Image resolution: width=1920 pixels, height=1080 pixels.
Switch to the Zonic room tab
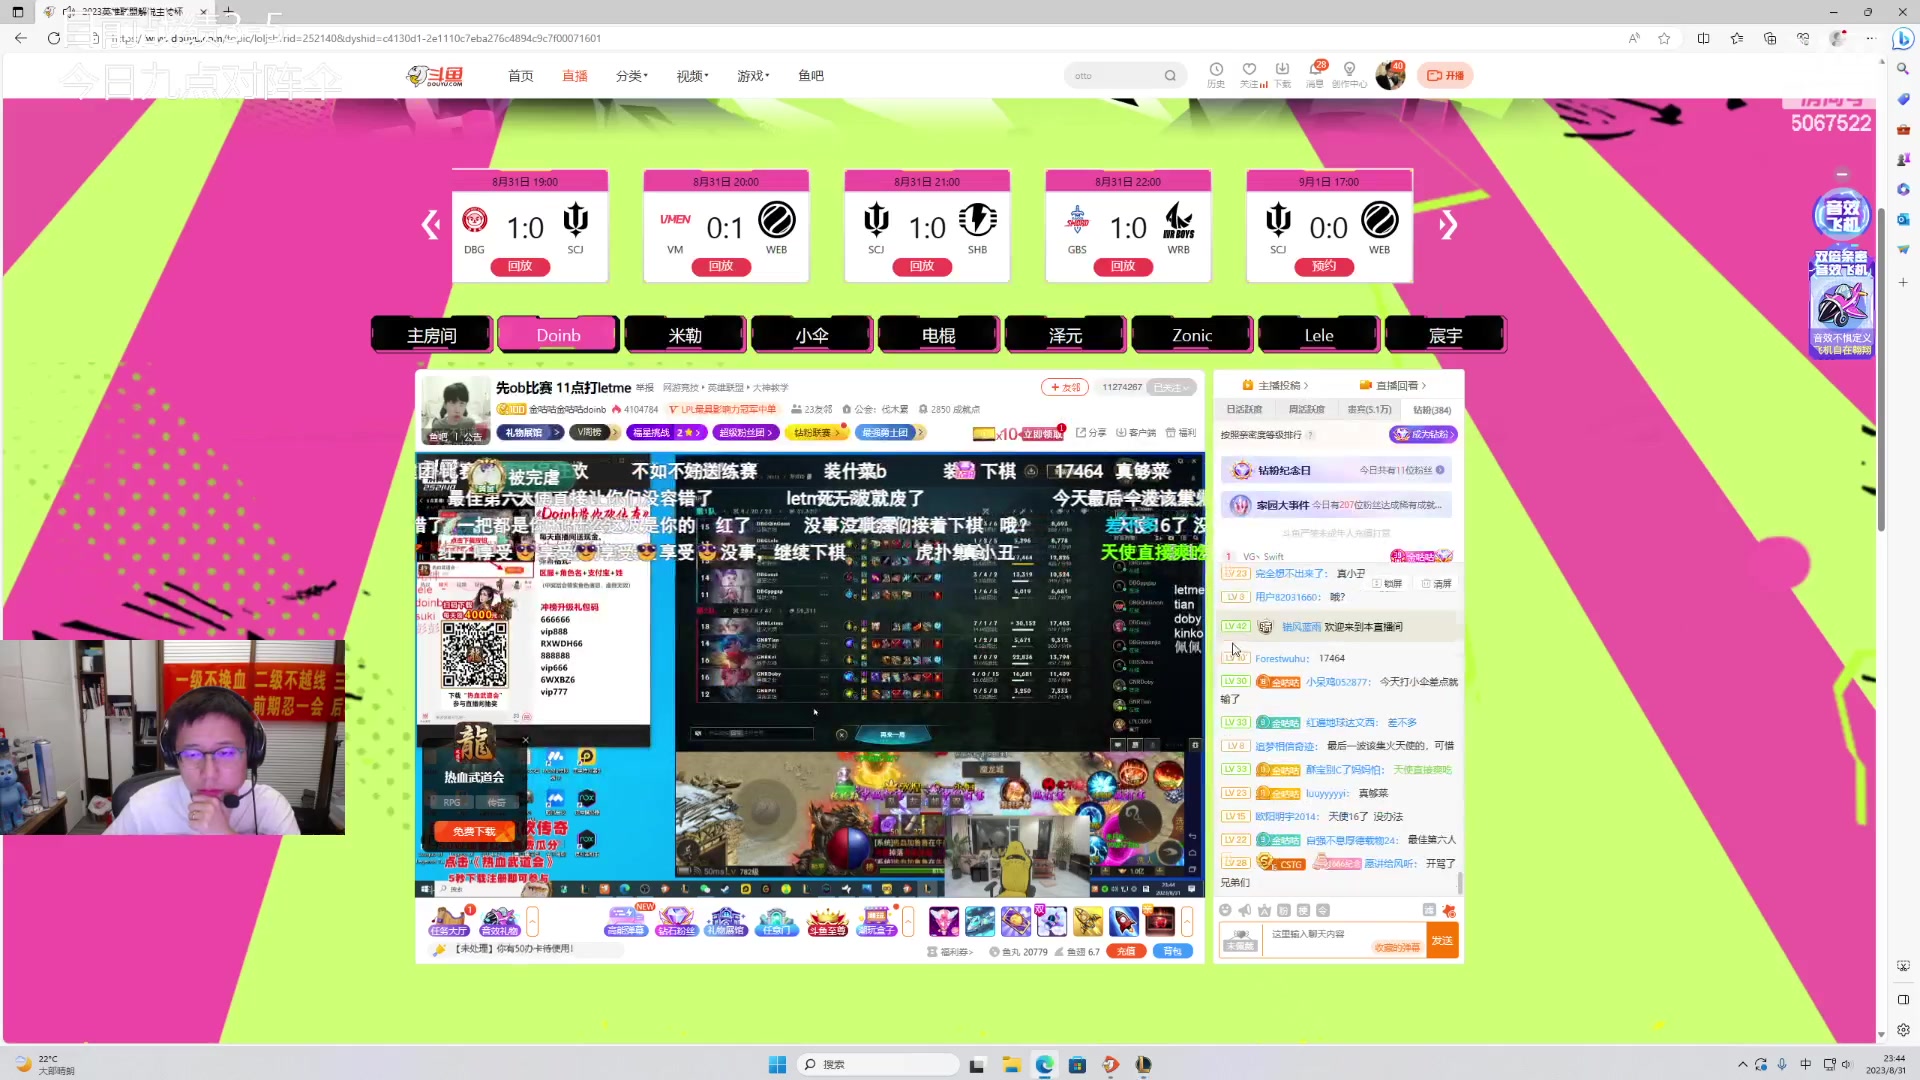[1192, 335]
